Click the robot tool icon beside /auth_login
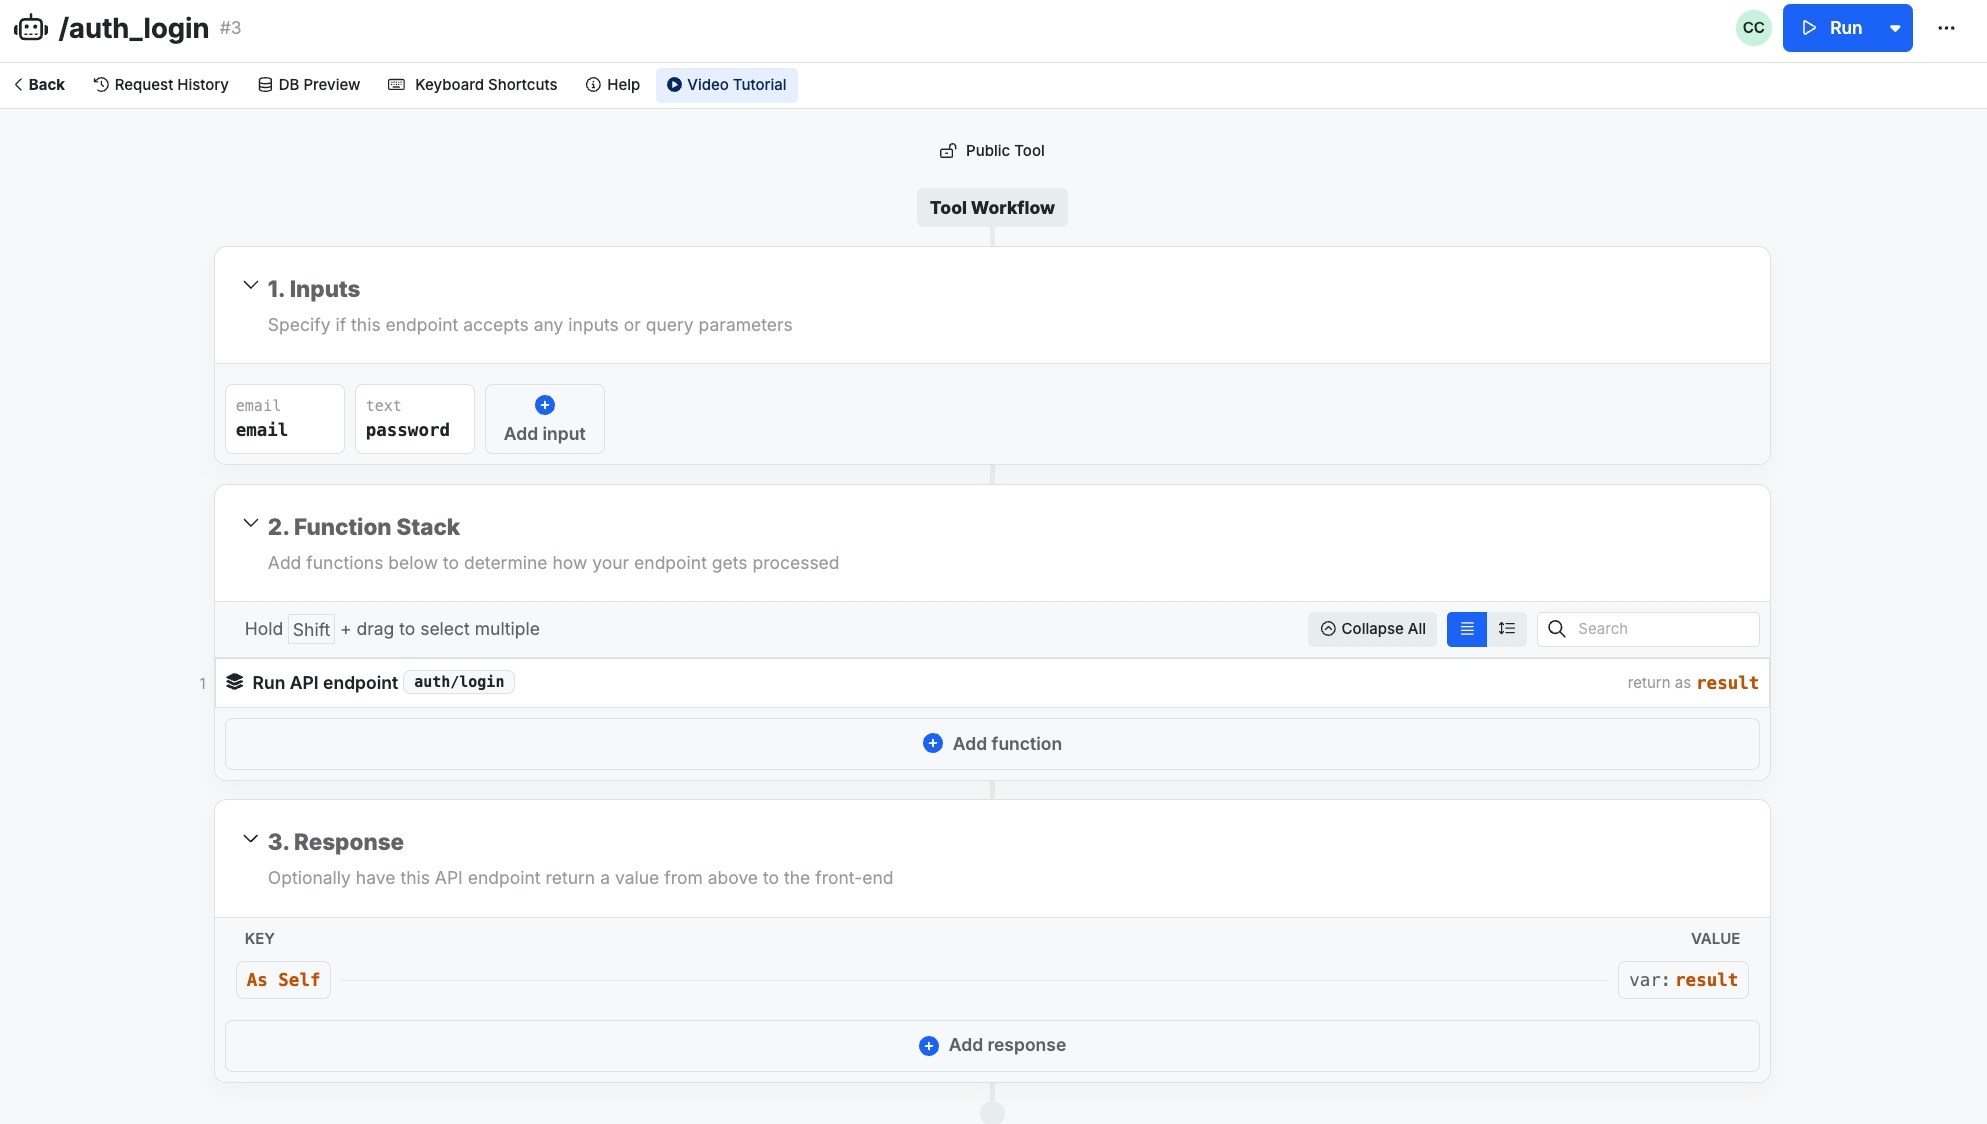1987x1124 pixels. [x=31, y=28]
